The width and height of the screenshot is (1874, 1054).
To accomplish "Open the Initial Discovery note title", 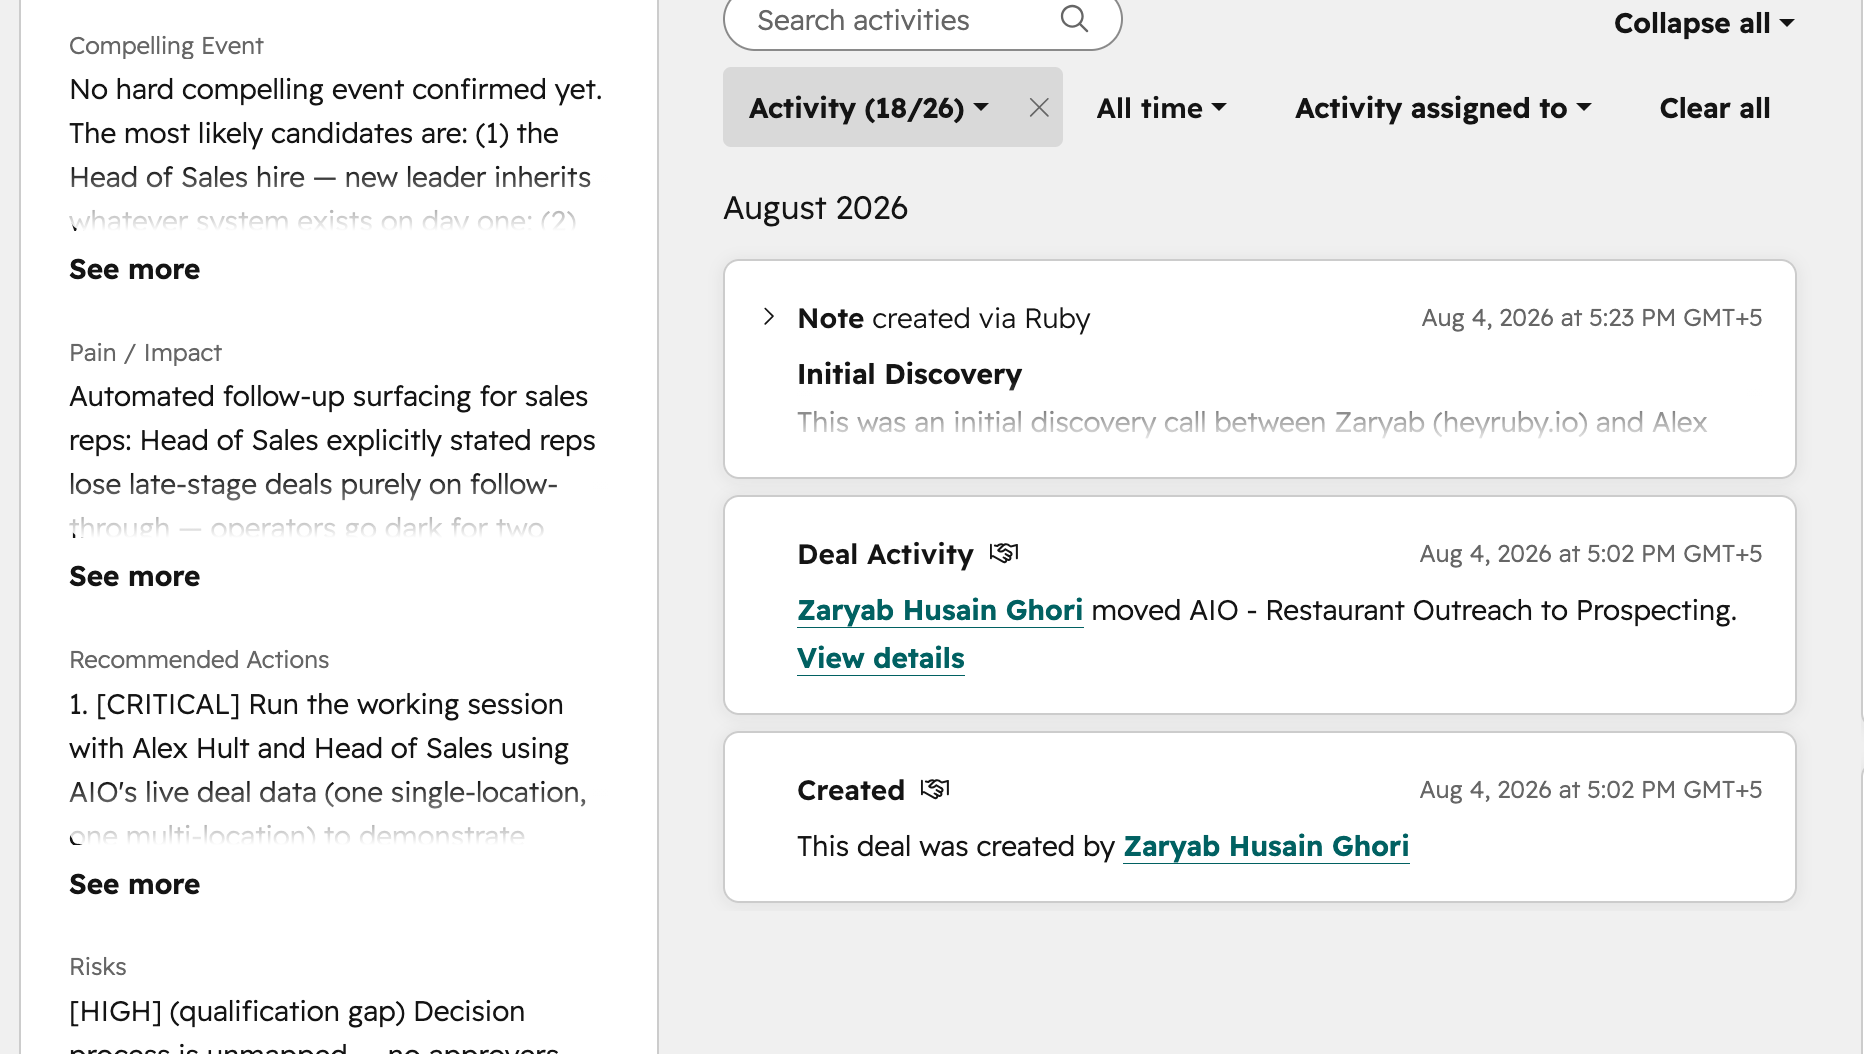I will (x=910, y=374).
